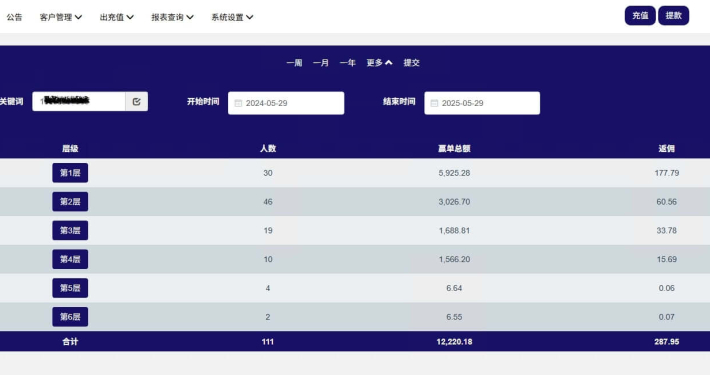Open the 第2层 level button
This screenshot has height=375, width=710.
(70, 202)
